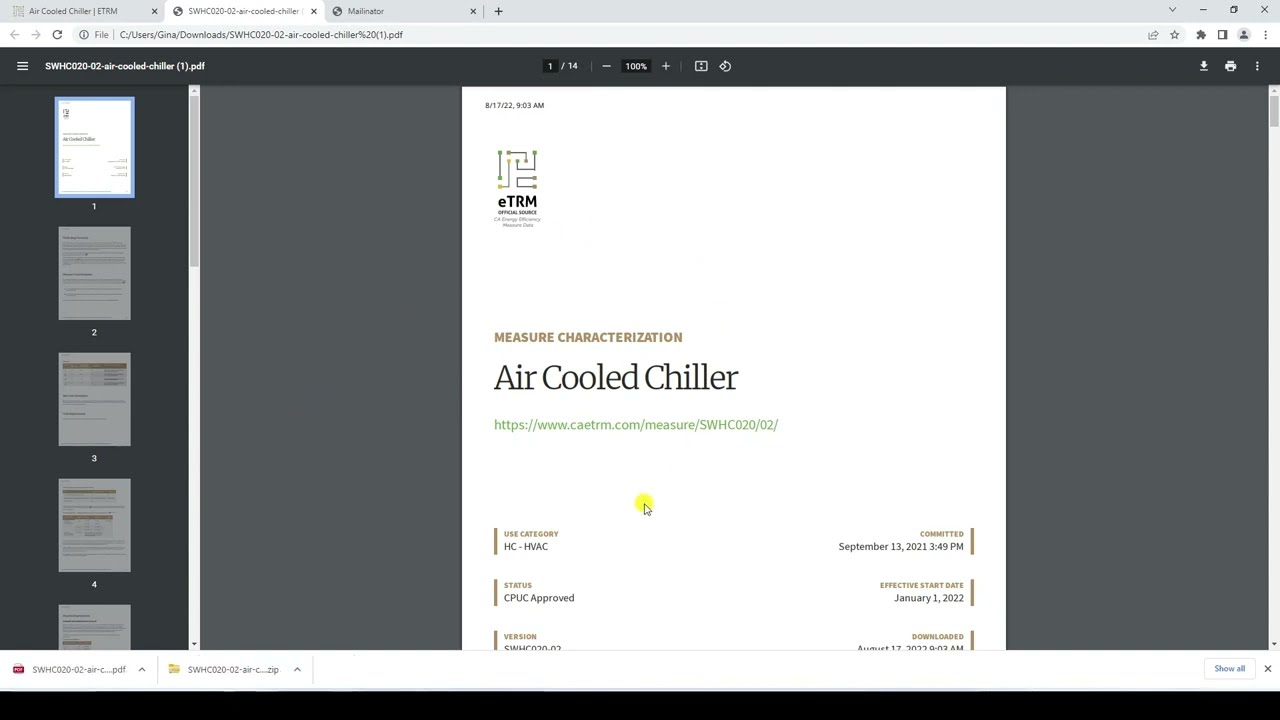
Task: Select page 2 thumbnail
Action: pyautogui.click(x=94, y=274)
